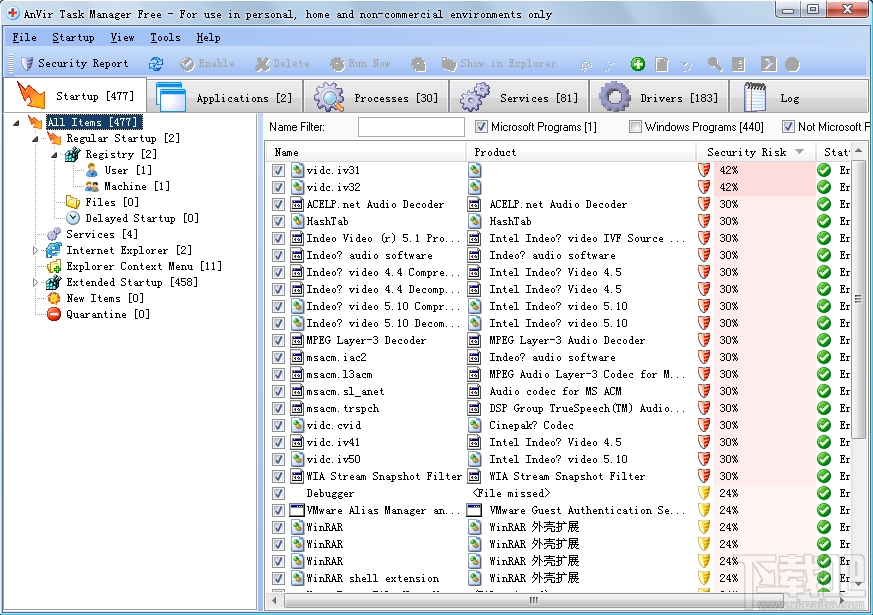
Task: Click the Security Report button
Action: 75,64
